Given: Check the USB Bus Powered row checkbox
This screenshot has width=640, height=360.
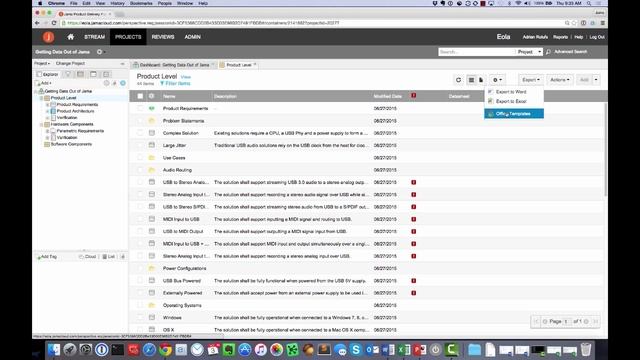Looking at the screenshot, I should click(140, 281).
